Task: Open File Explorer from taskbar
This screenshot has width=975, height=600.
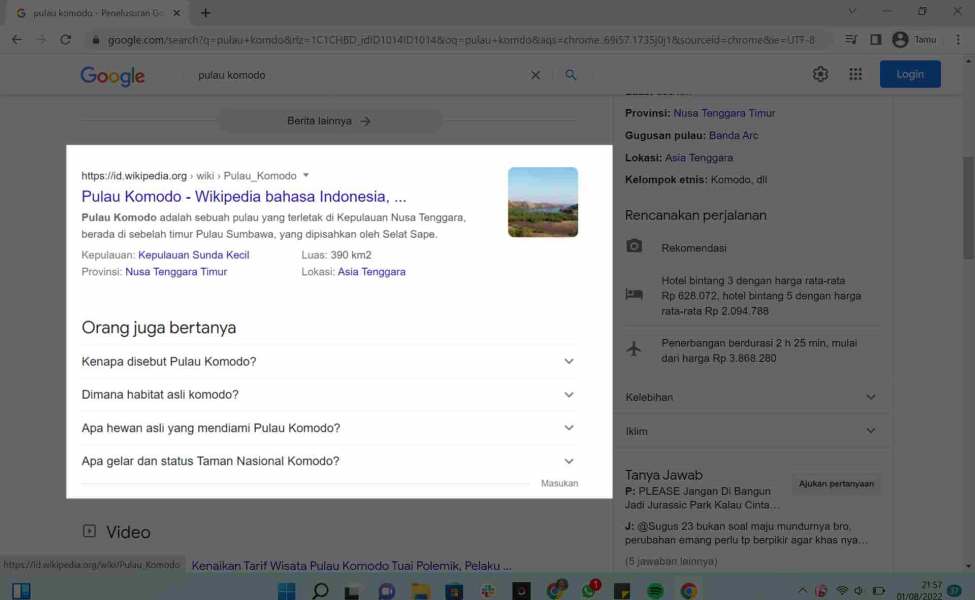Action: tap(420, 591)
